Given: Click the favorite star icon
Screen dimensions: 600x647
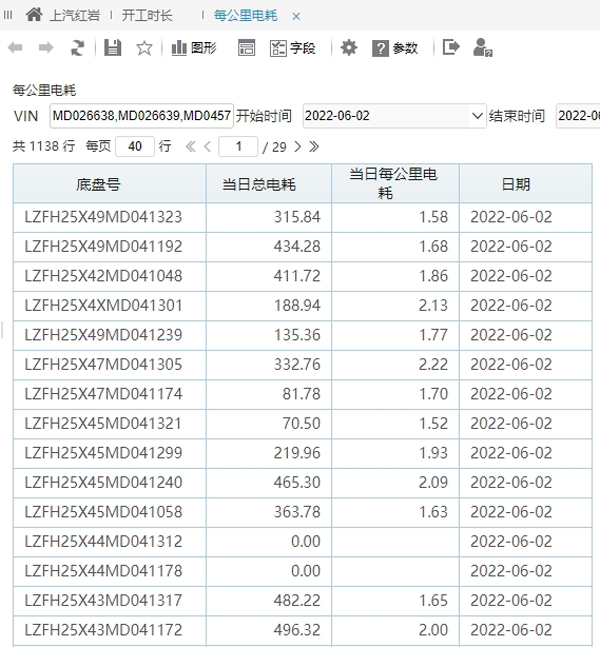Looking at the screenshot, I should tap(144, 48).
